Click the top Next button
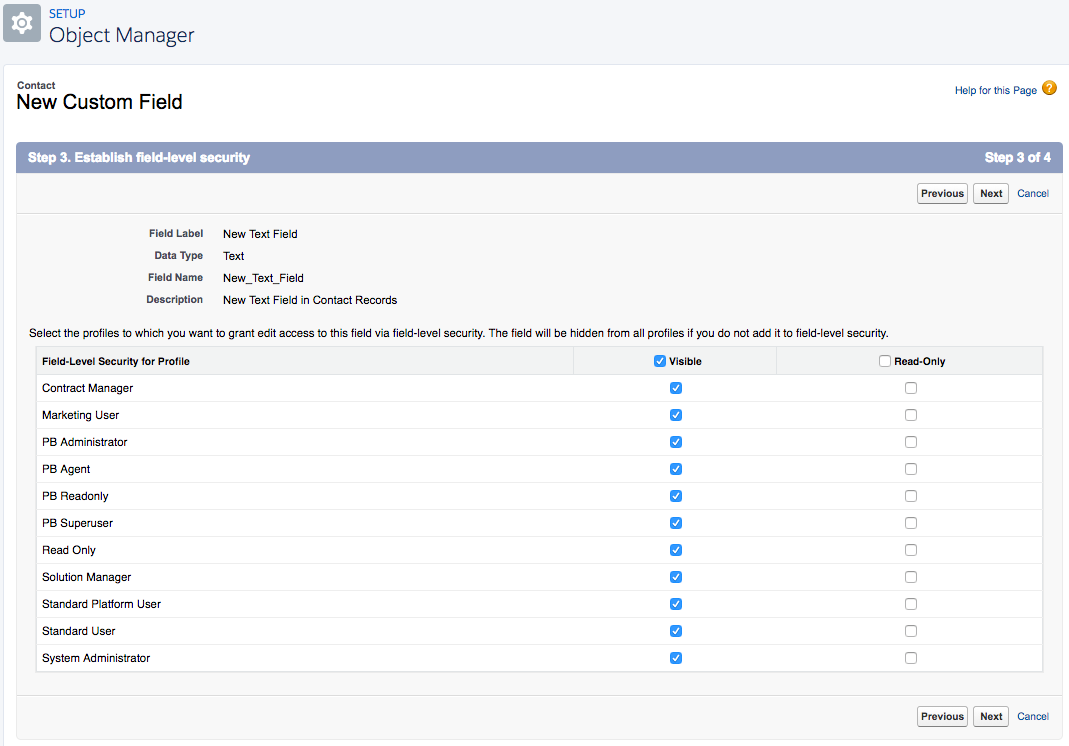Viewport: 1069px width, 746px height. coord(990,193)
